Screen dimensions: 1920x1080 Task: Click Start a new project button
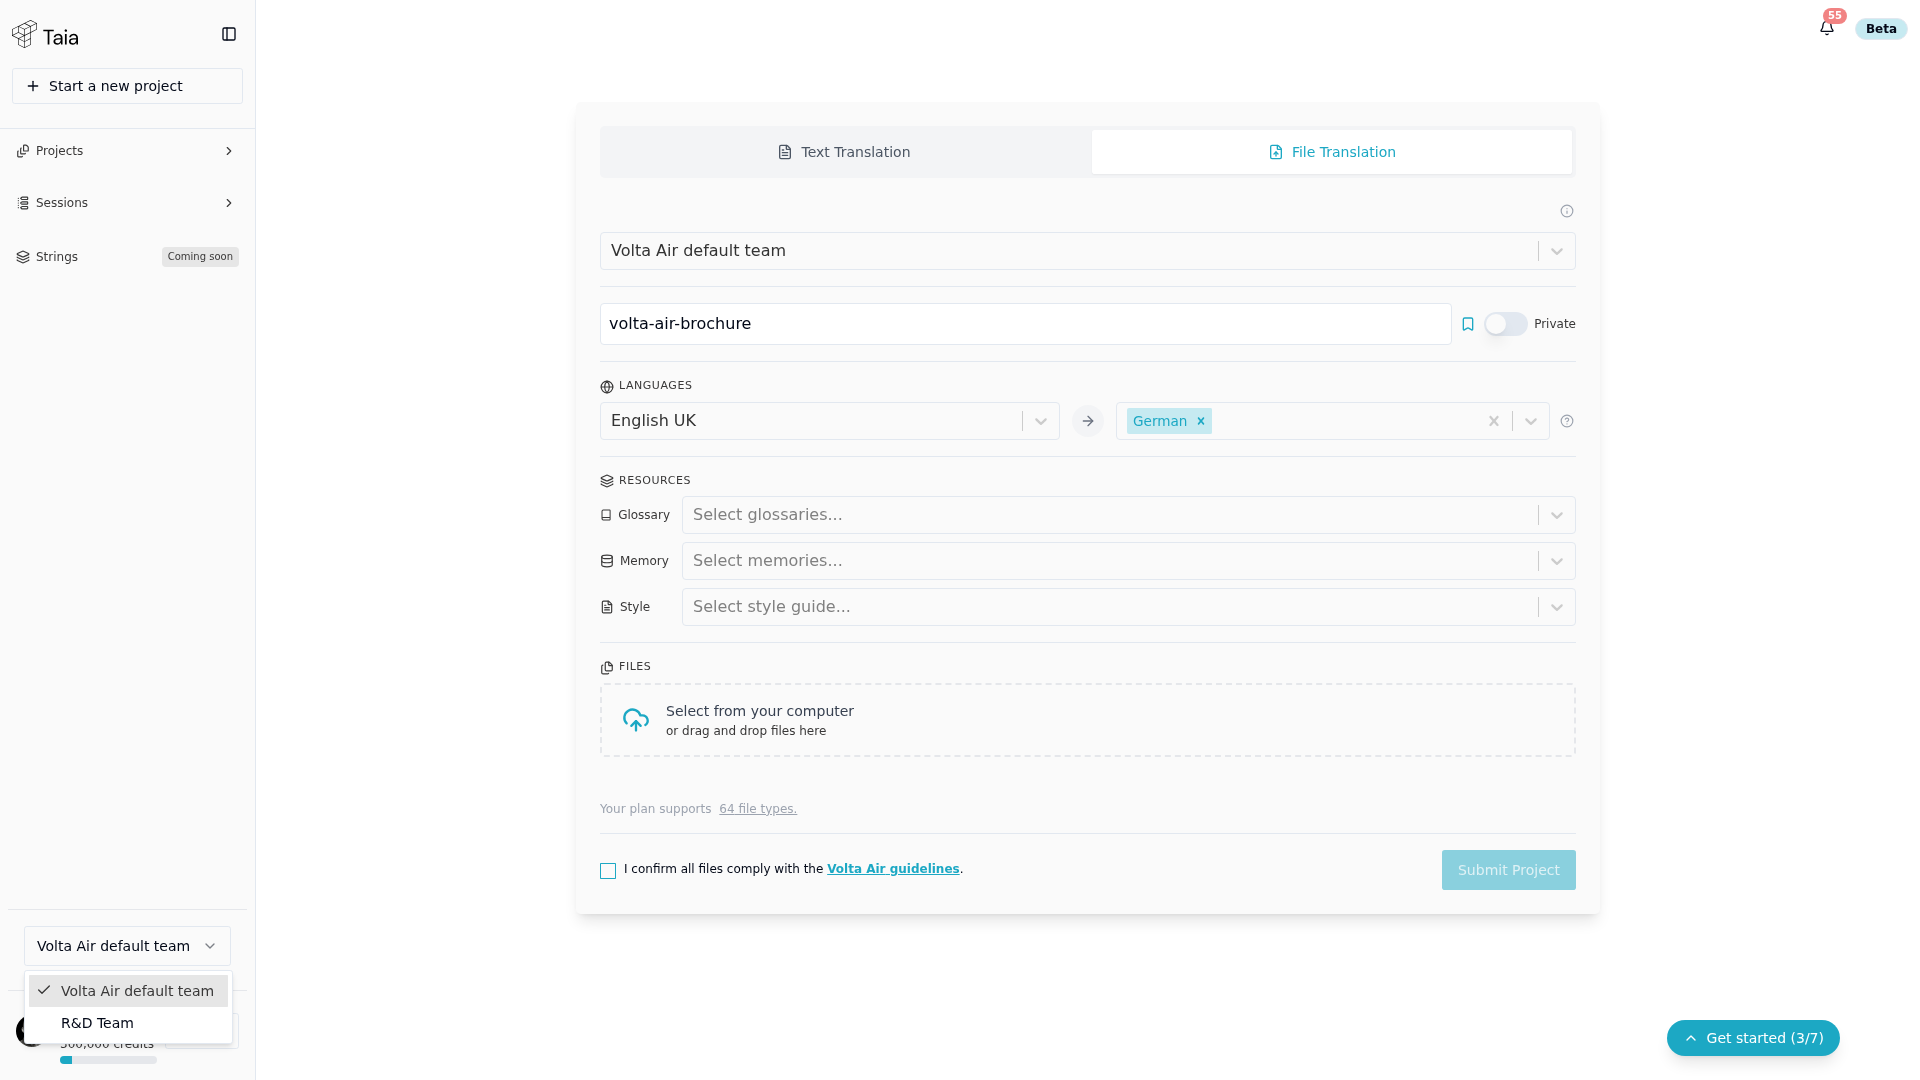(127, 86)
